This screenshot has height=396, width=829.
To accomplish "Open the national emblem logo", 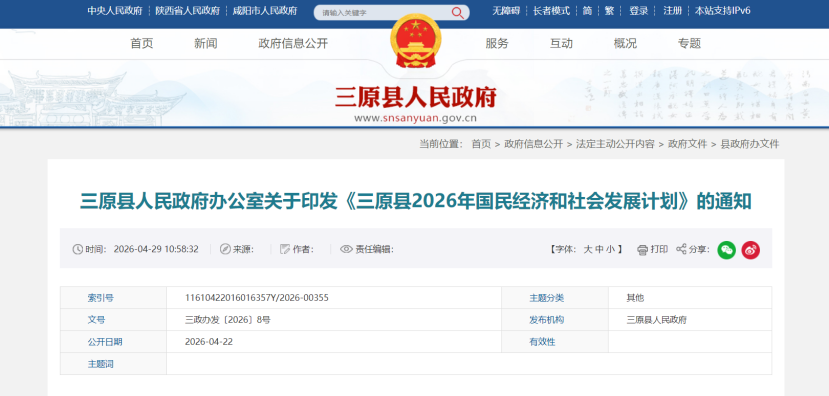I will 415,41.
